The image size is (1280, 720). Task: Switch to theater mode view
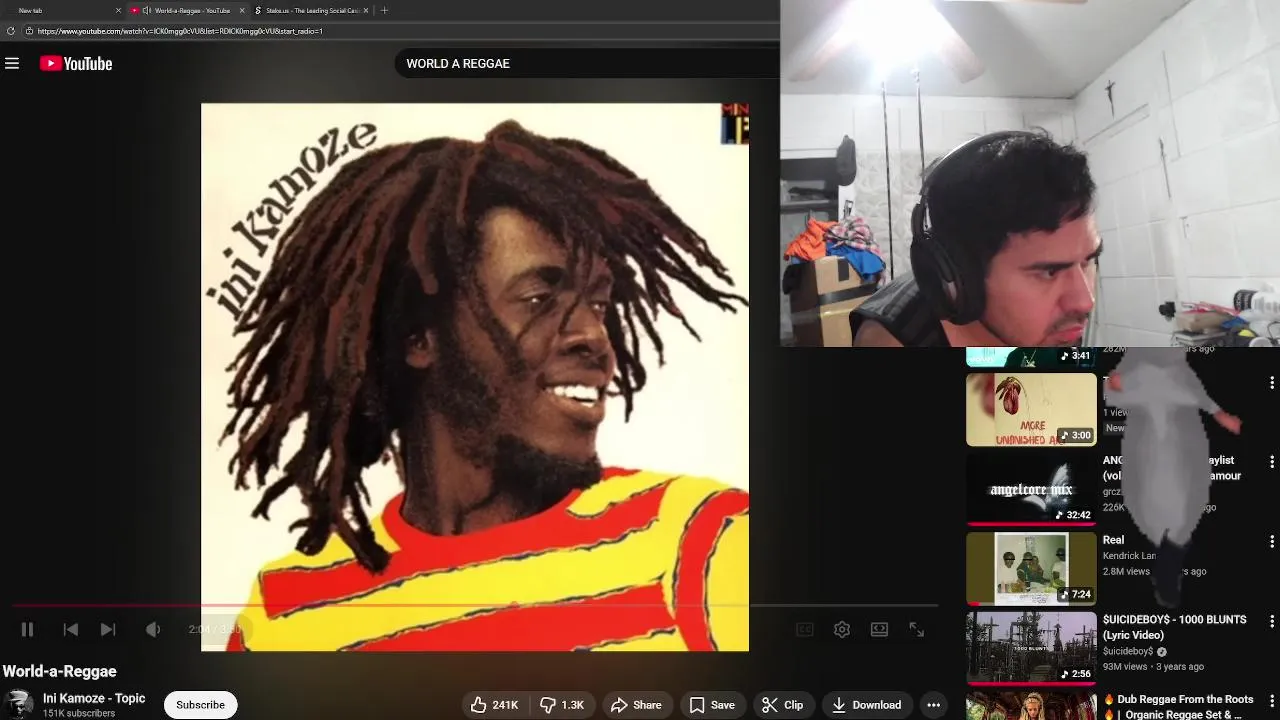tap(879, 629)
